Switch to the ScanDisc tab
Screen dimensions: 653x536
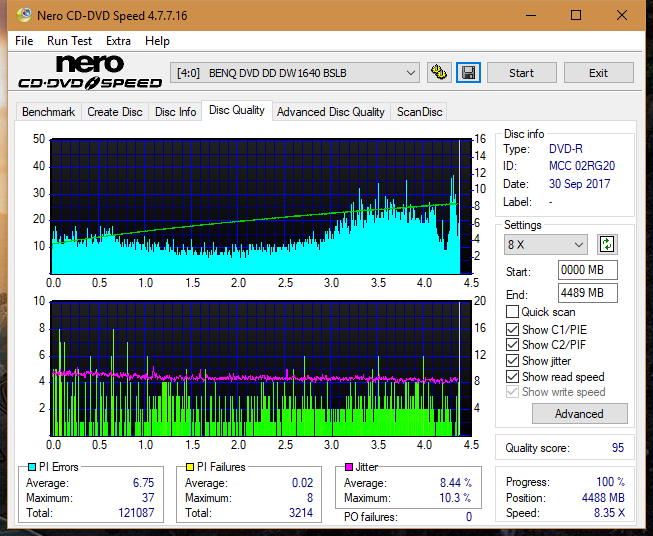pyautogui.click(x=419, y=112)
